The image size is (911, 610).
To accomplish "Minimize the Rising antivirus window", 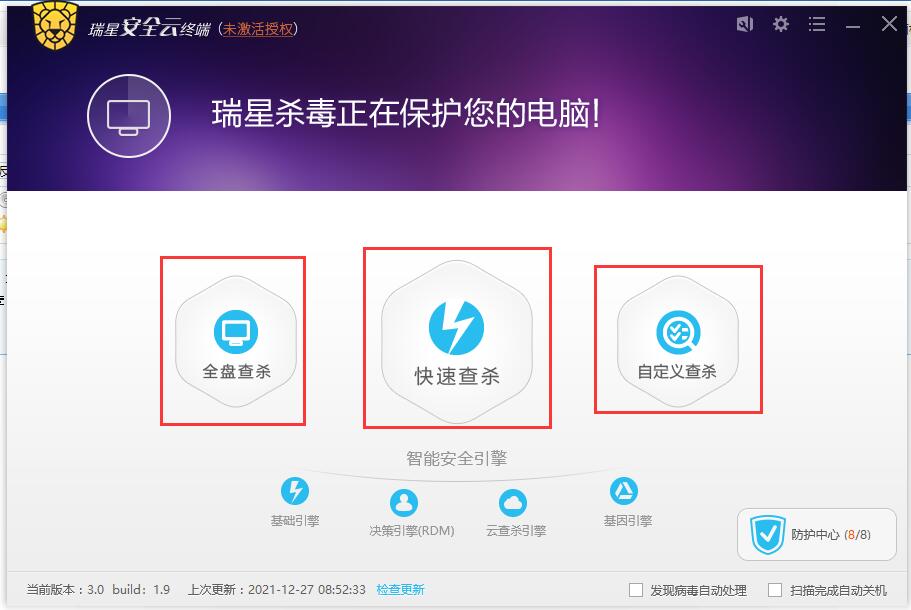I will point(853,26).
